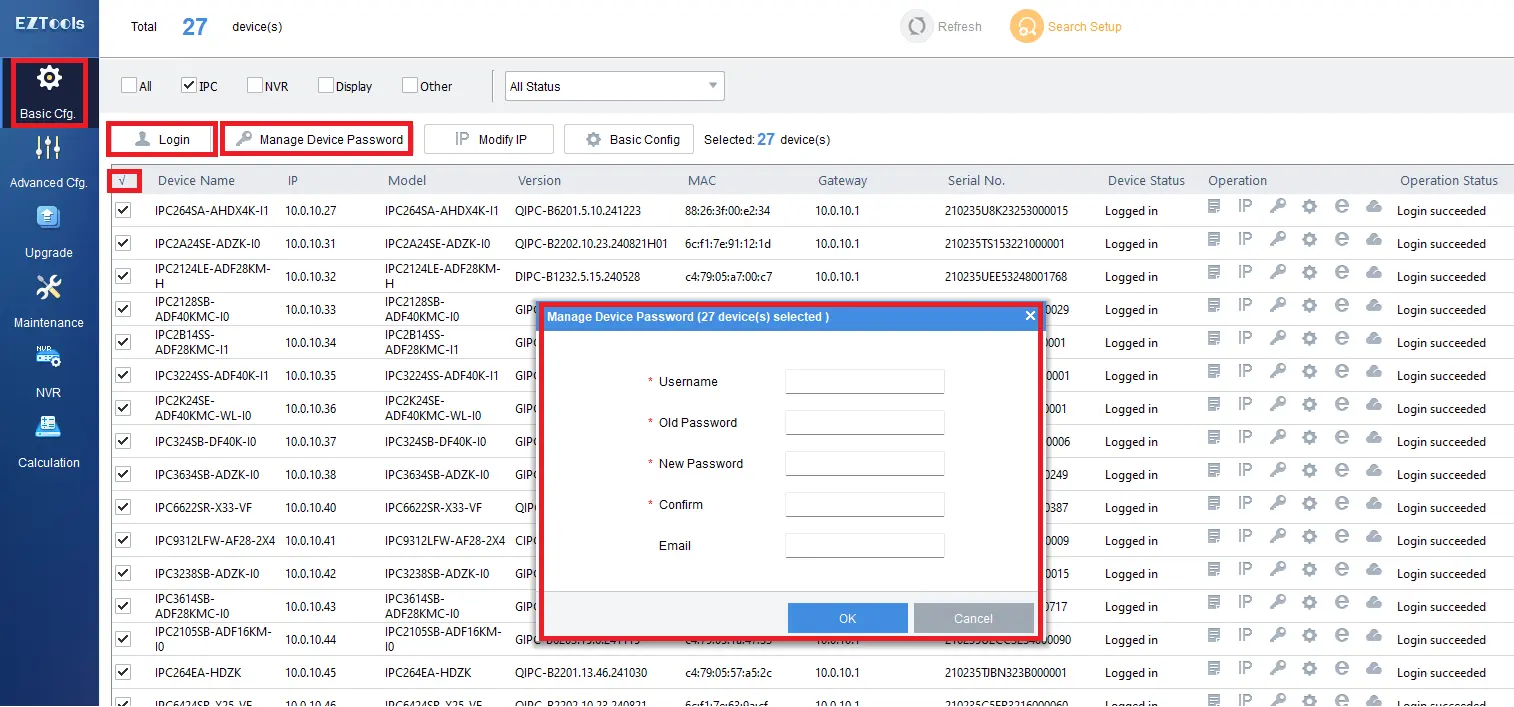Select the IP cell 10.0.10.41

point(311,541)
